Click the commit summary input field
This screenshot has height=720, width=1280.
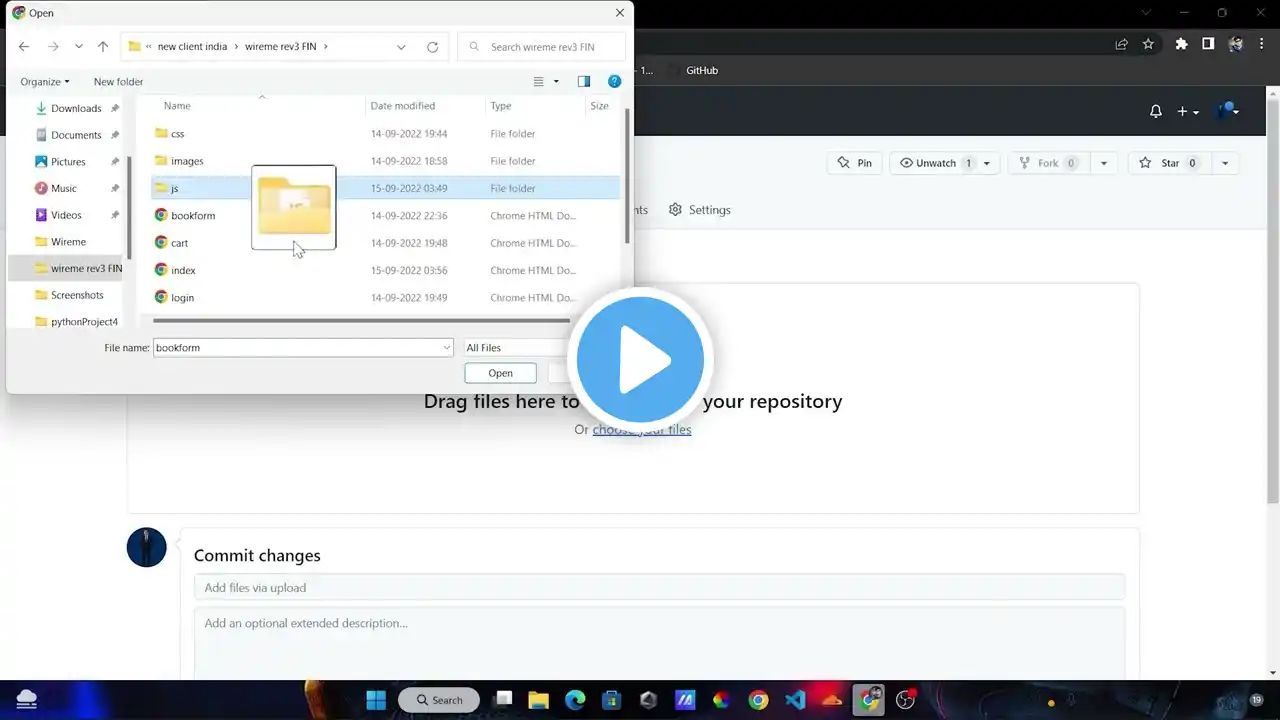click(659, 587)
